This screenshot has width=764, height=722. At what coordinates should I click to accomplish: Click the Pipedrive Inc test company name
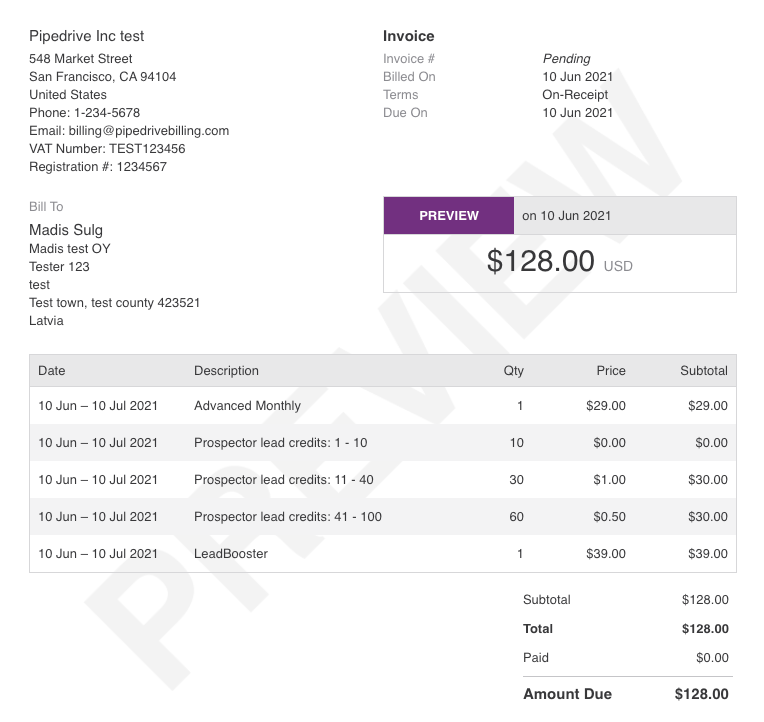(x=87, y=36)
